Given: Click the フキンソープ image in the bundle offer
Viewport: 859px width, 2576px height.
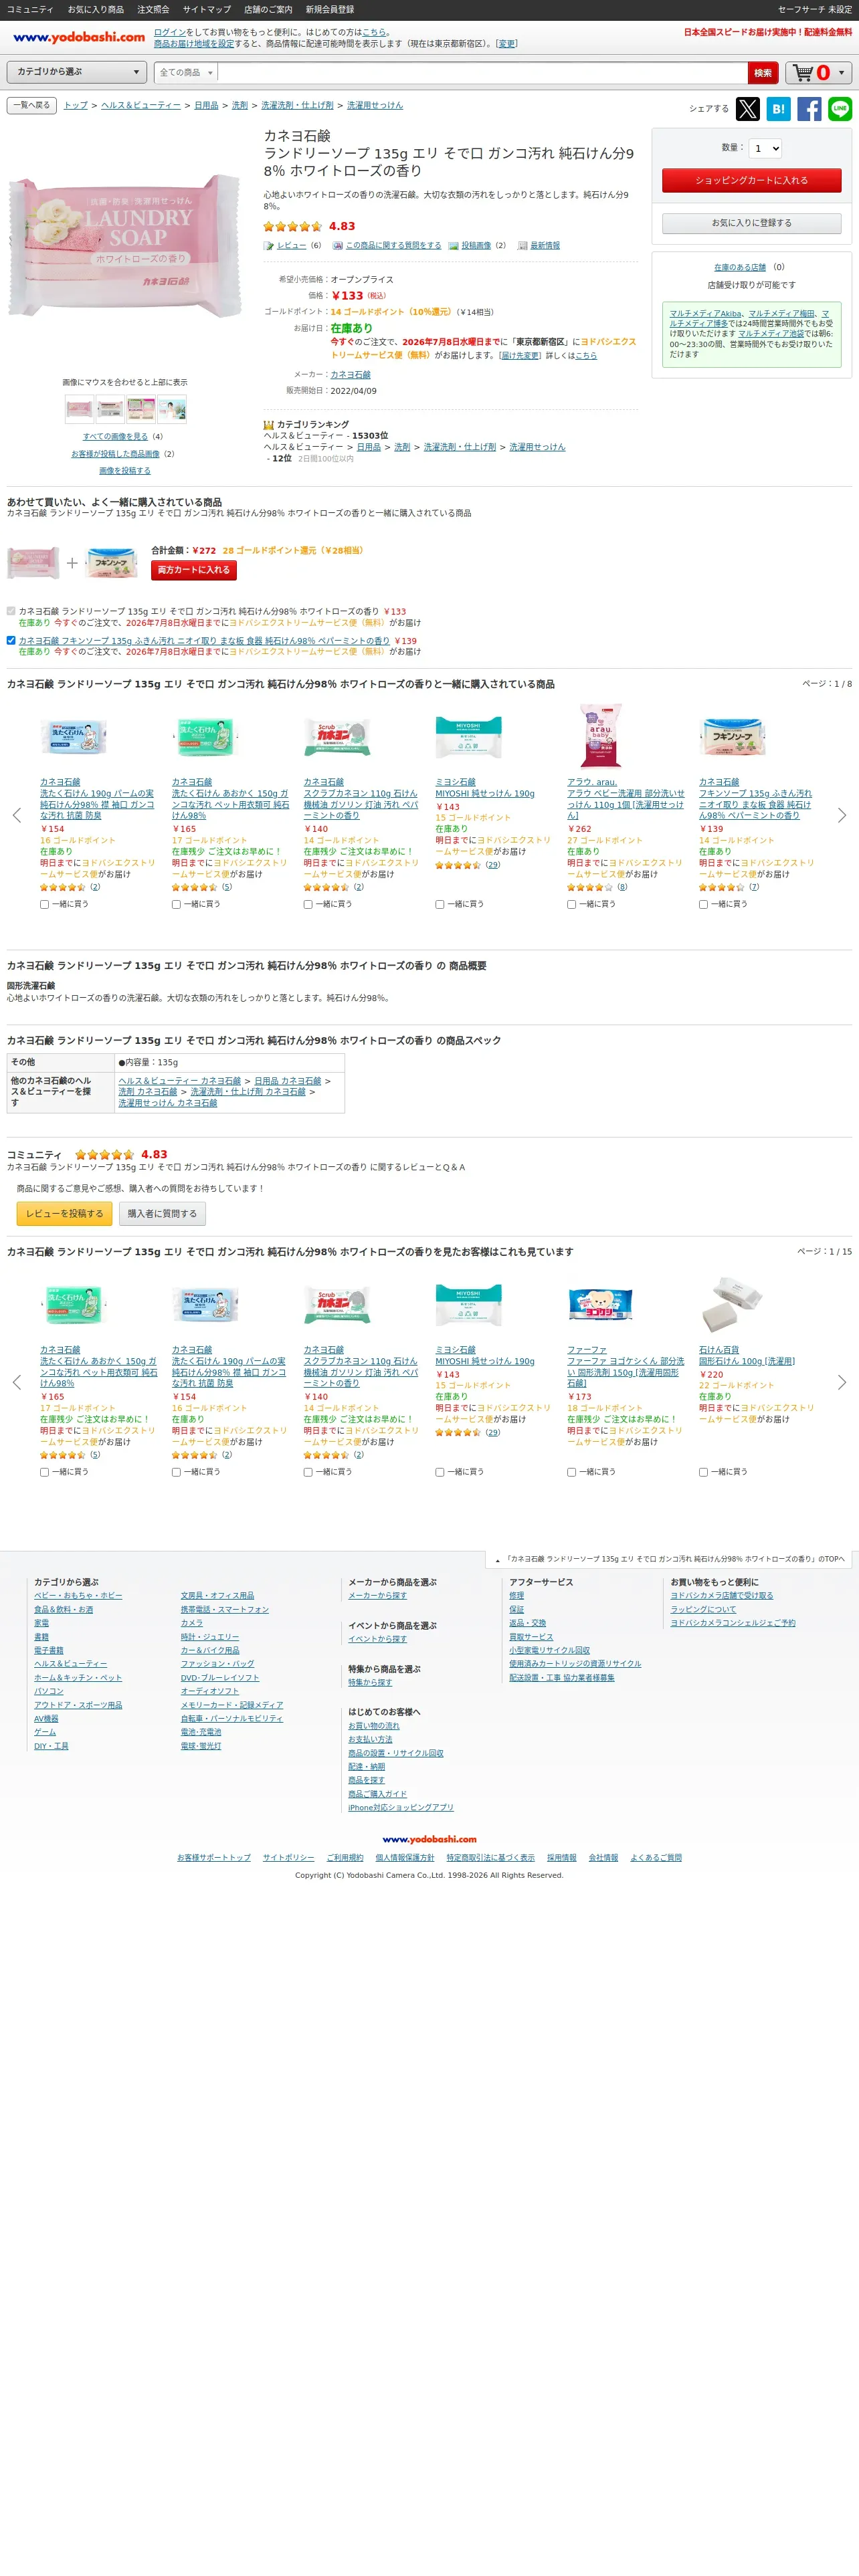Looking at the screenshot, I should click(111, 563).
